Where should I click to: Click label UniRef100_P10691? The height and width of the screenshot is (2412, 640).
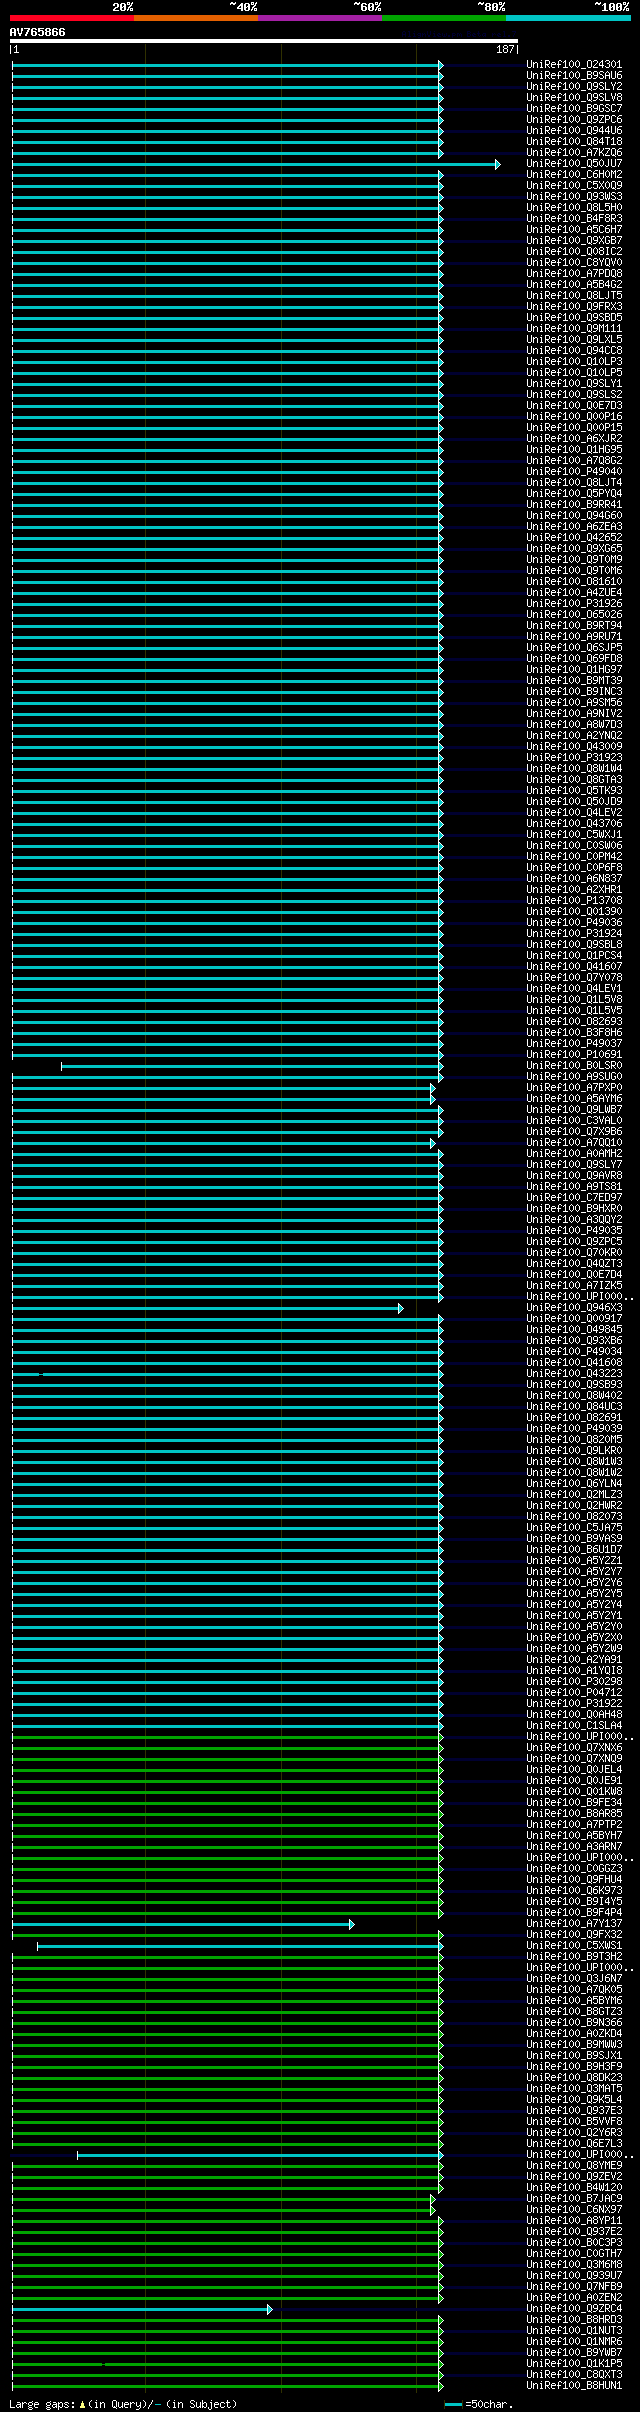tap(574, 1054)
